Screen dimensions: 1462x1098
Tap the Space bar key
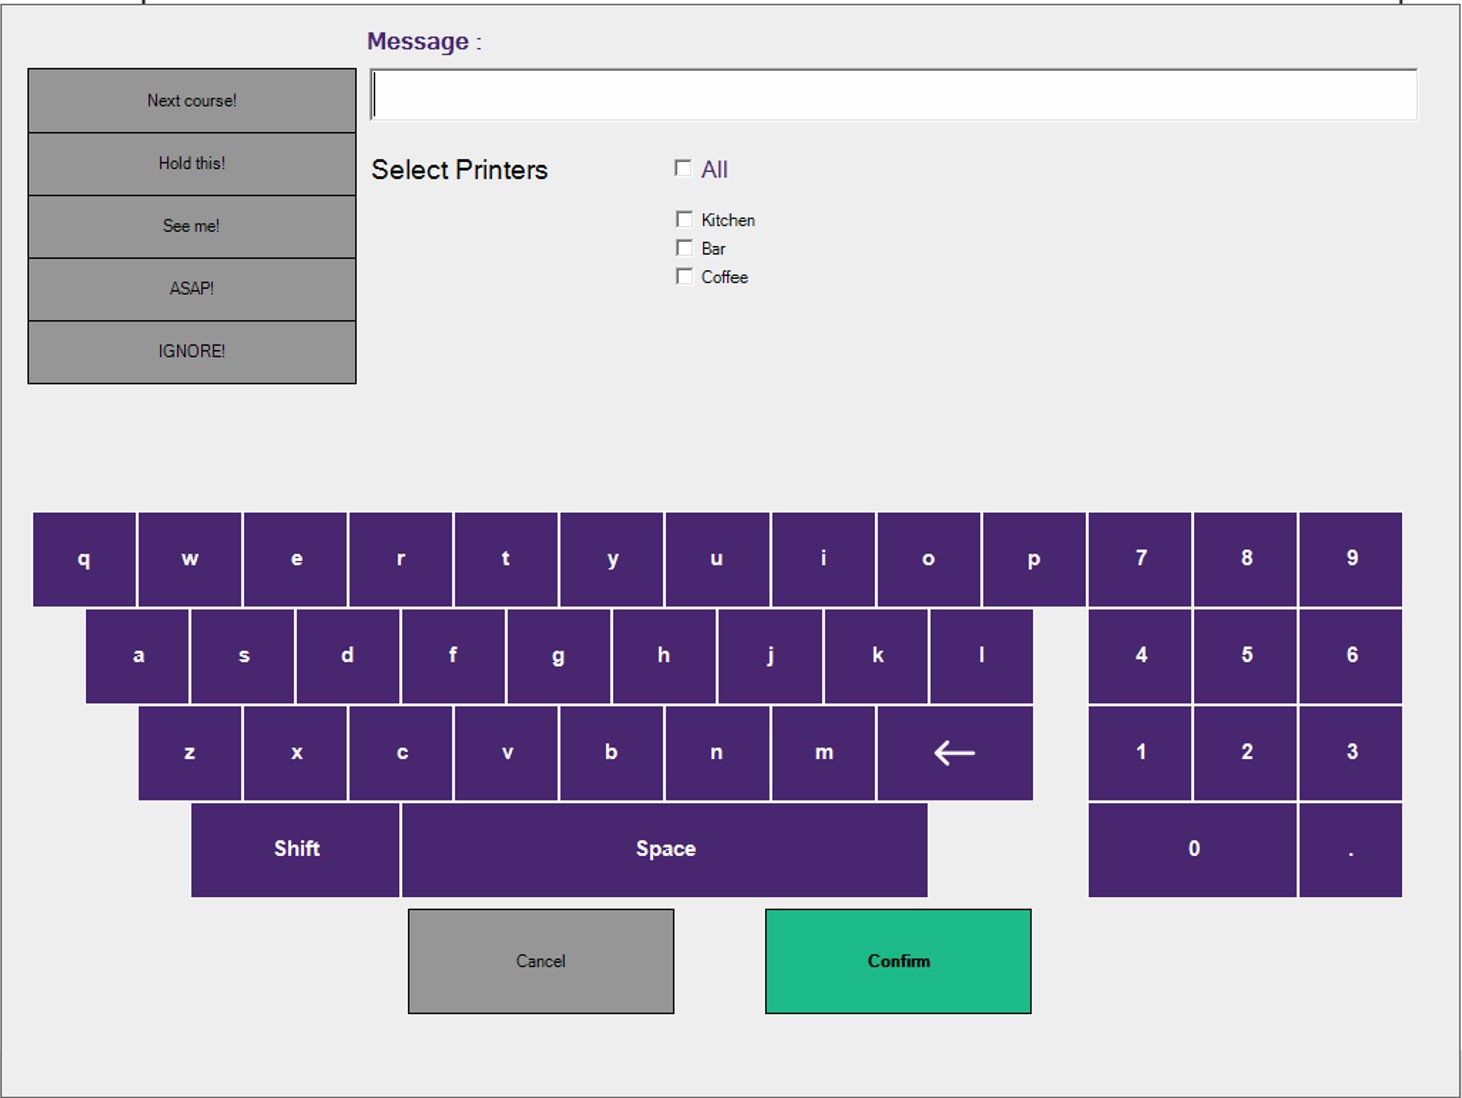(x=665, y=849)
